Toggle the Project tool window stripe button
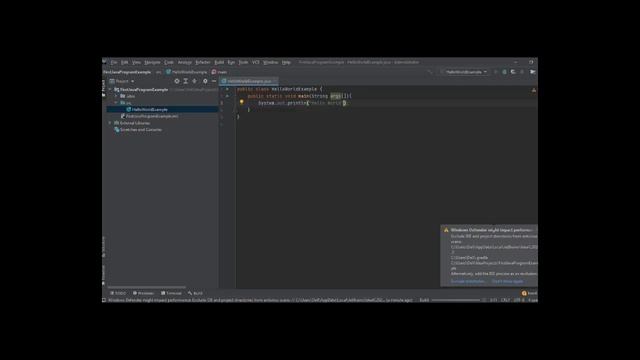640x360 pixels. click(104, 88)
